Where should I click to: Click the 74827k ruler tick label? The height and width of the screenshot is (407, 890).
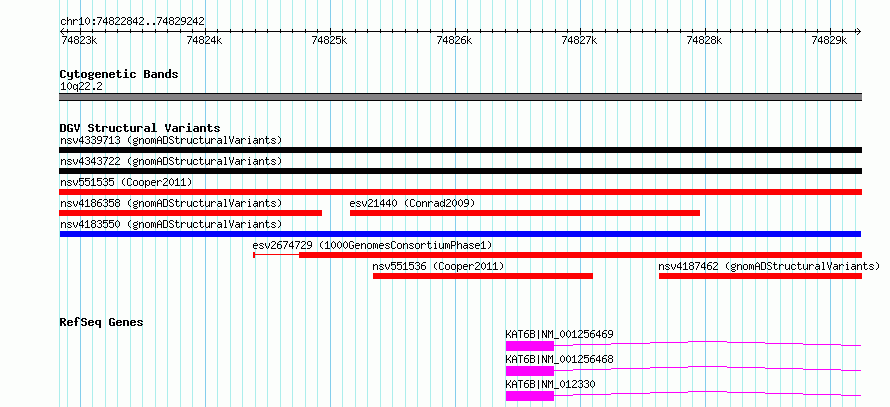click(x=579, y=40)
